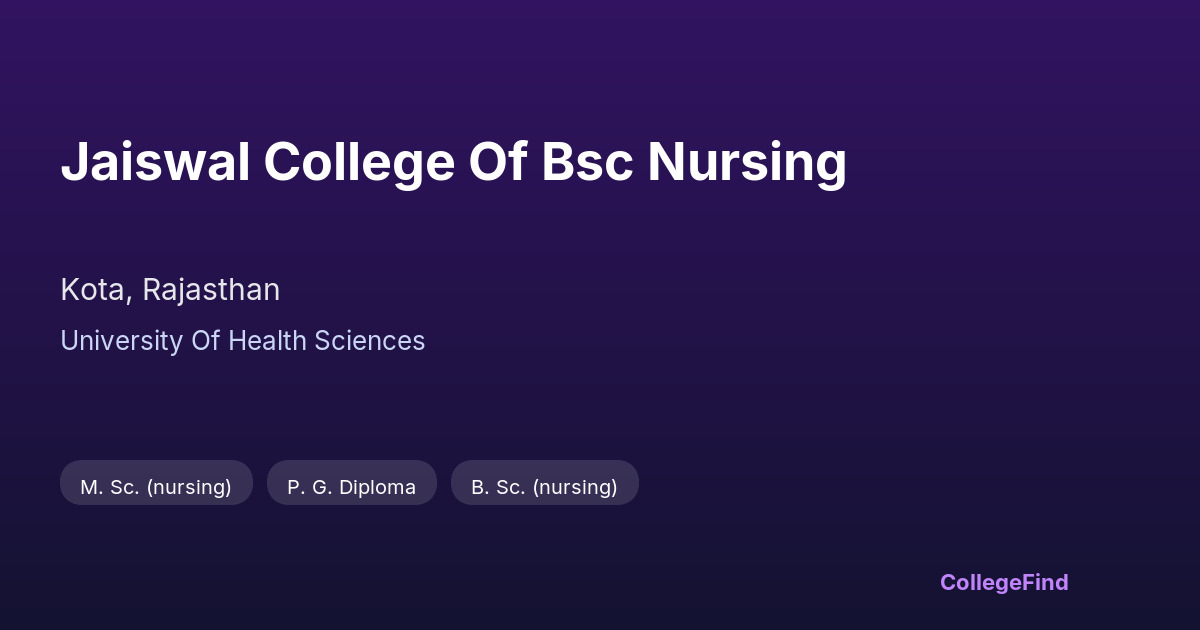Screen dimensions: 1200x630
Task: Click "Diploma" text inside the middle pill
Action: (x=378, y=487)
